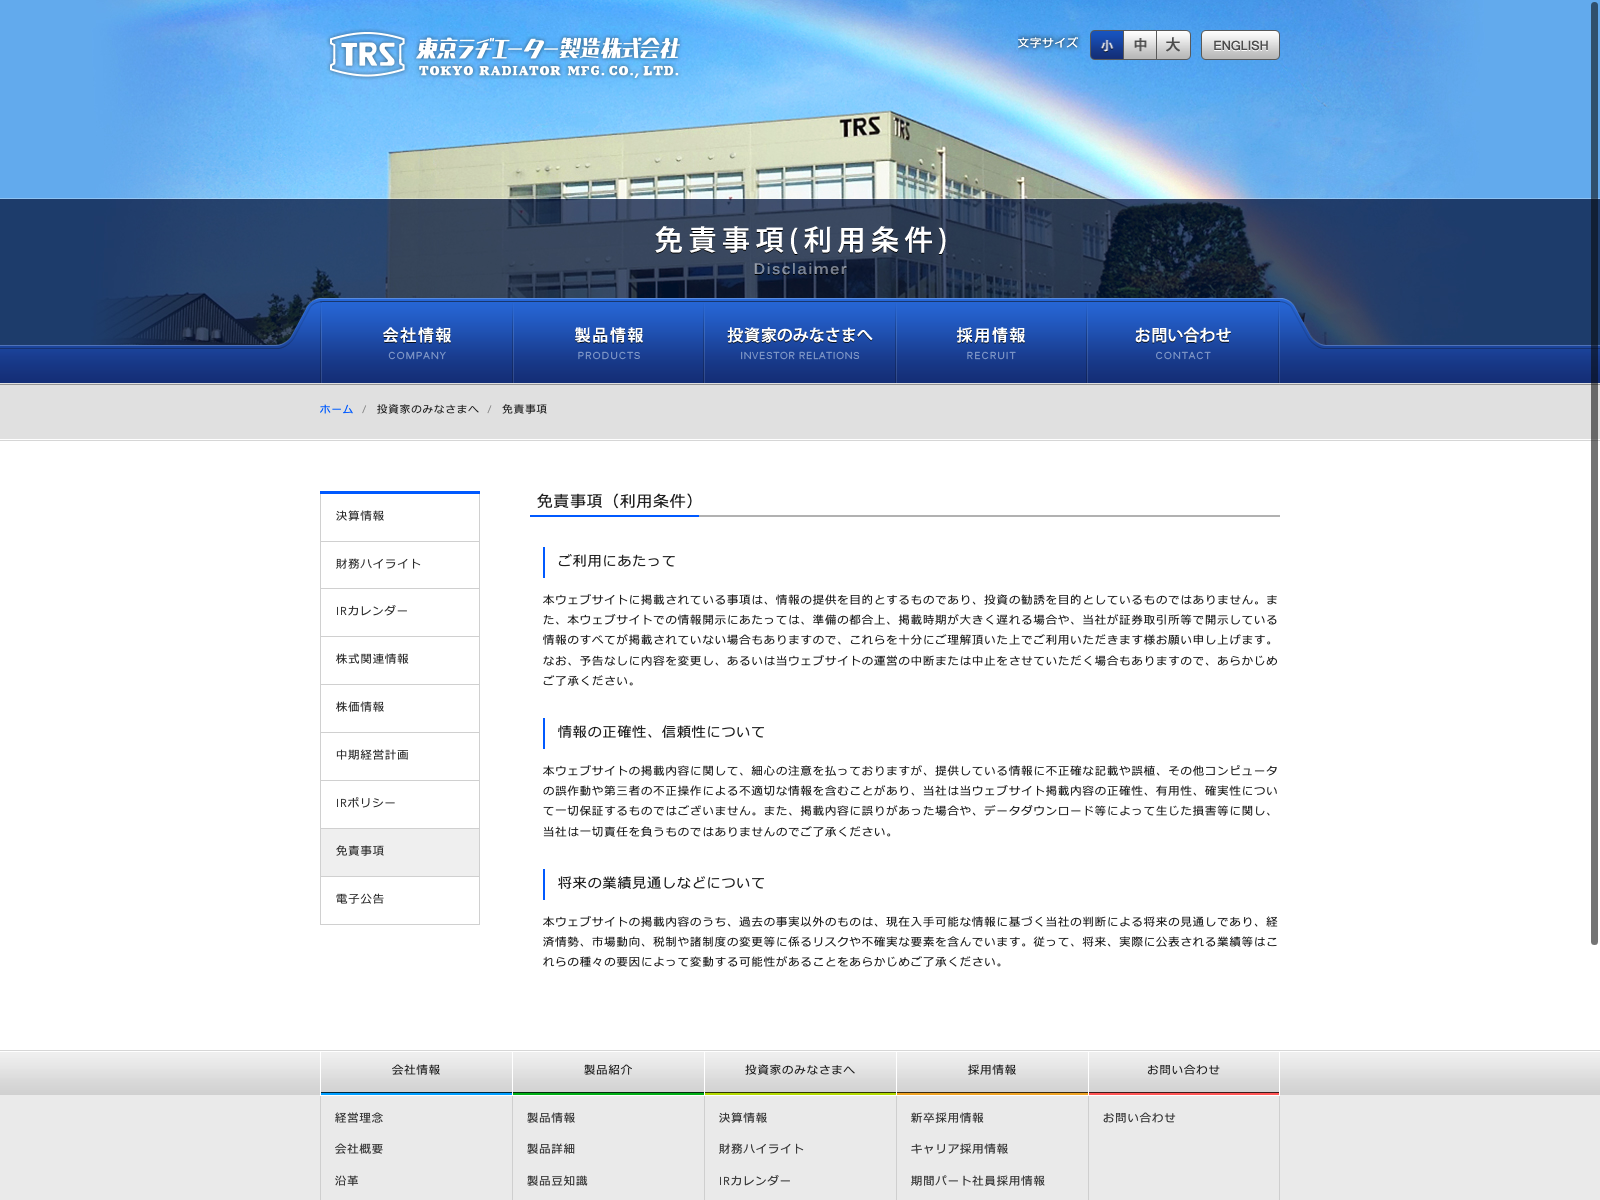Image resolution: width=1600 pixels, height=1200 pixels.
Task: Open 株価情報 in the sidebar menu
Action: 400,708
